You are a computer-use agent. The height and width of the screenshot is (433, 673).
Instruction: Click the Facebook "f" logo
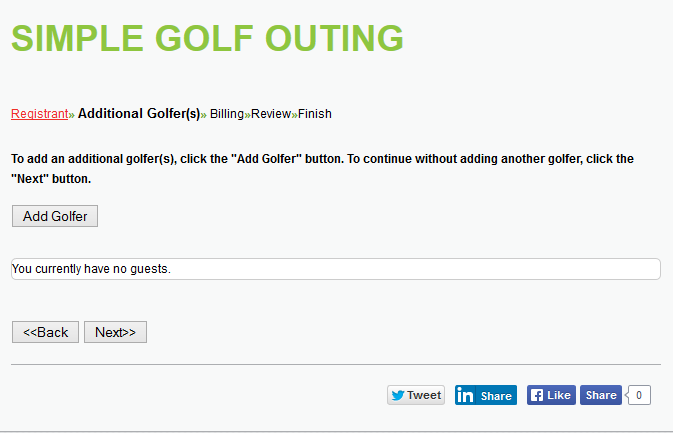point(537,395)
